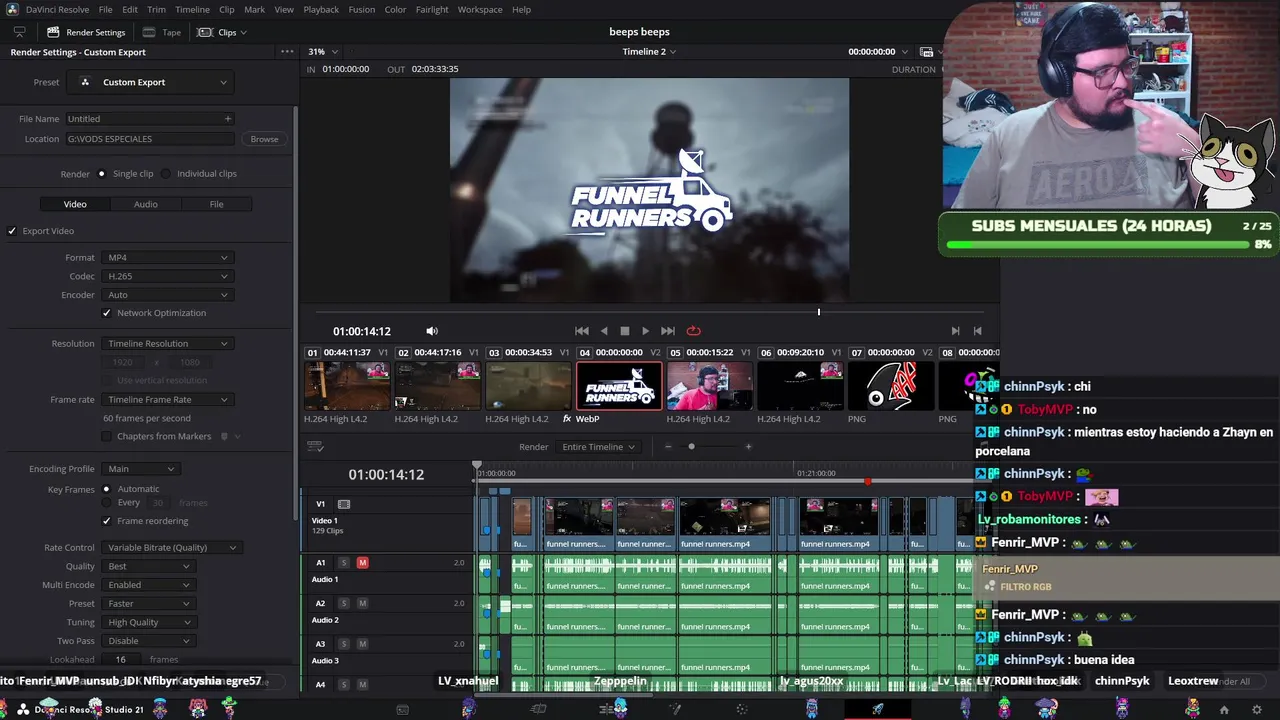Select Single clip render option
This screenshot has height=720, width=1280.
(101, 174)
